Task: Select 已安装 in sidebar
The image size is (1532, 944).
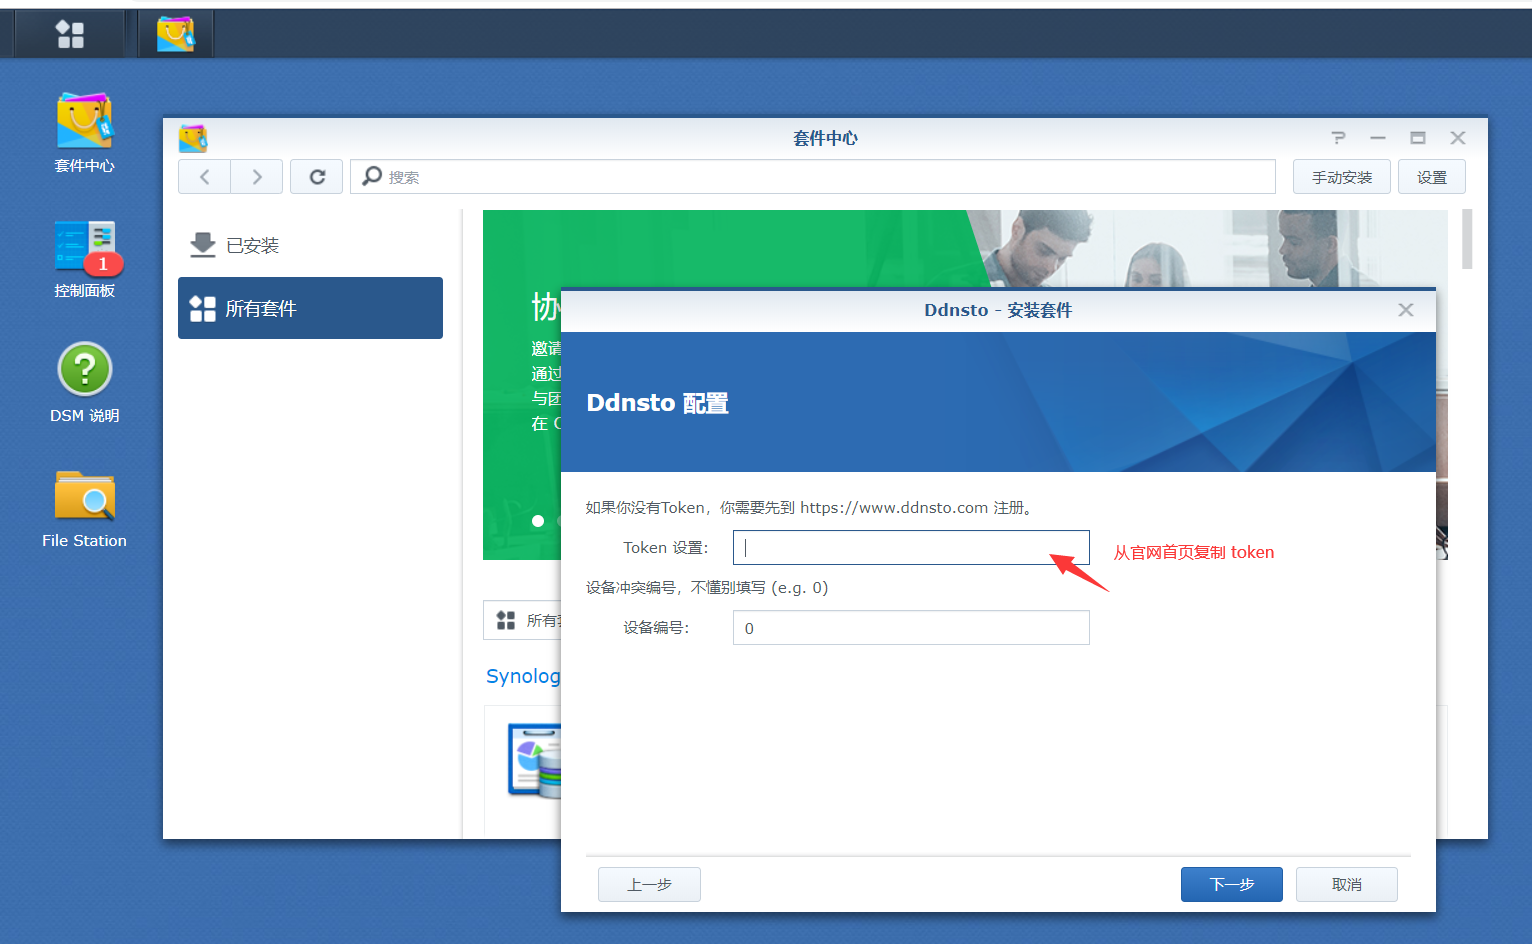Action: 310,245
